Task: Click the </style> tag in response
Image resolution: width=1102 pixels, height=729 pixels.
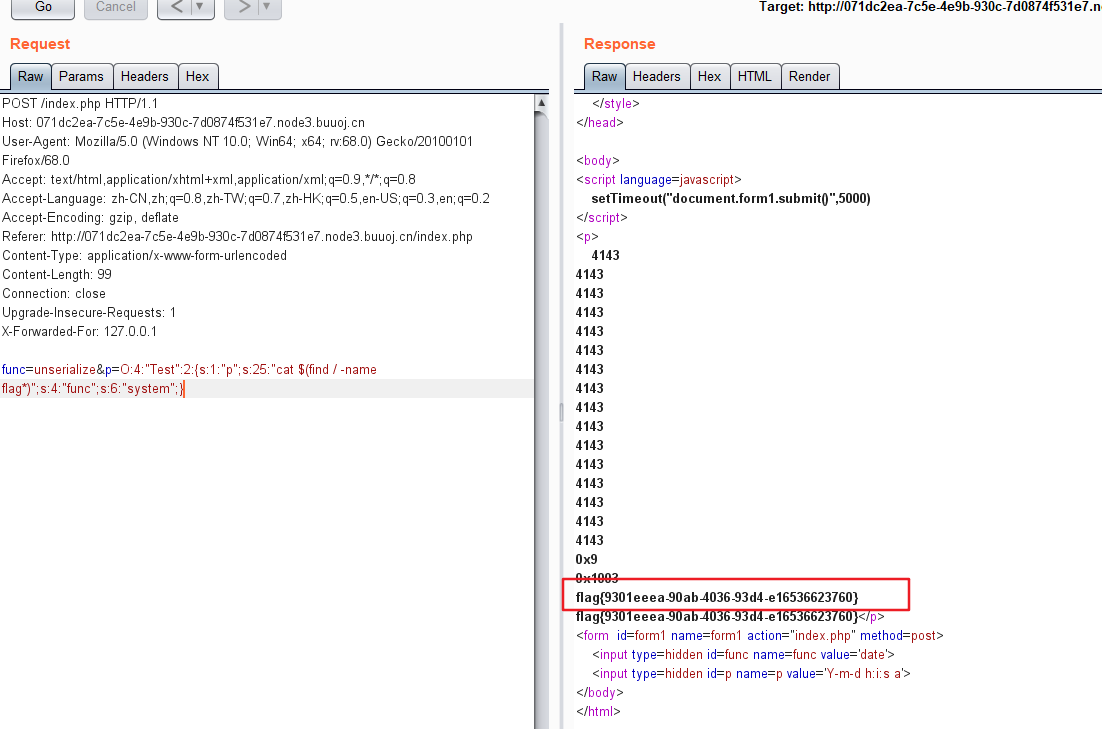Action: pyautogui.click(x=616, y=103)
